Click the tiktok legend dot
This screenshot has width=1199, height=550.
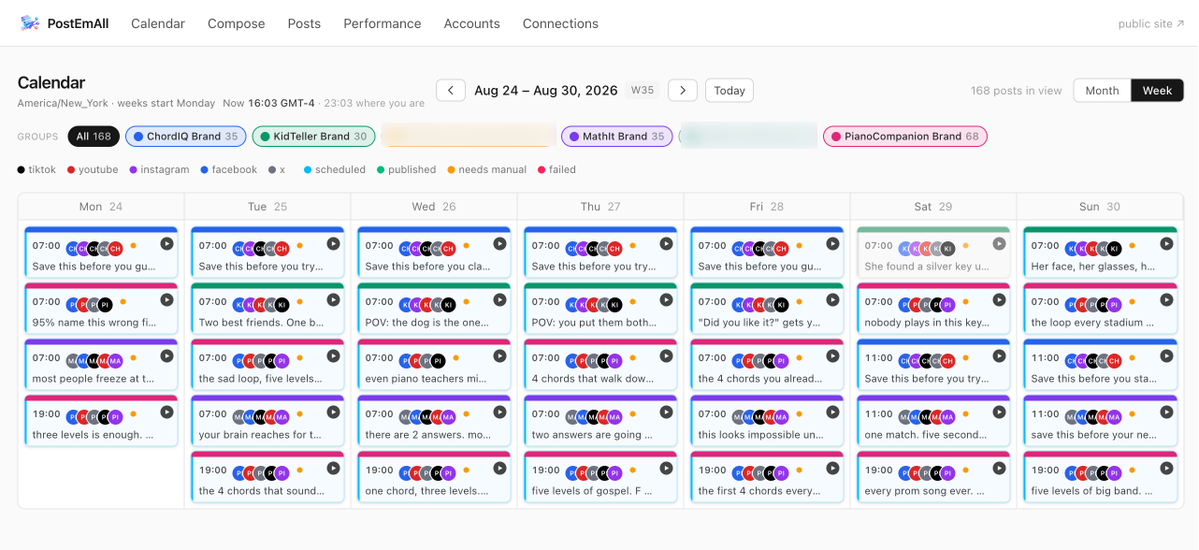[21, 170]
